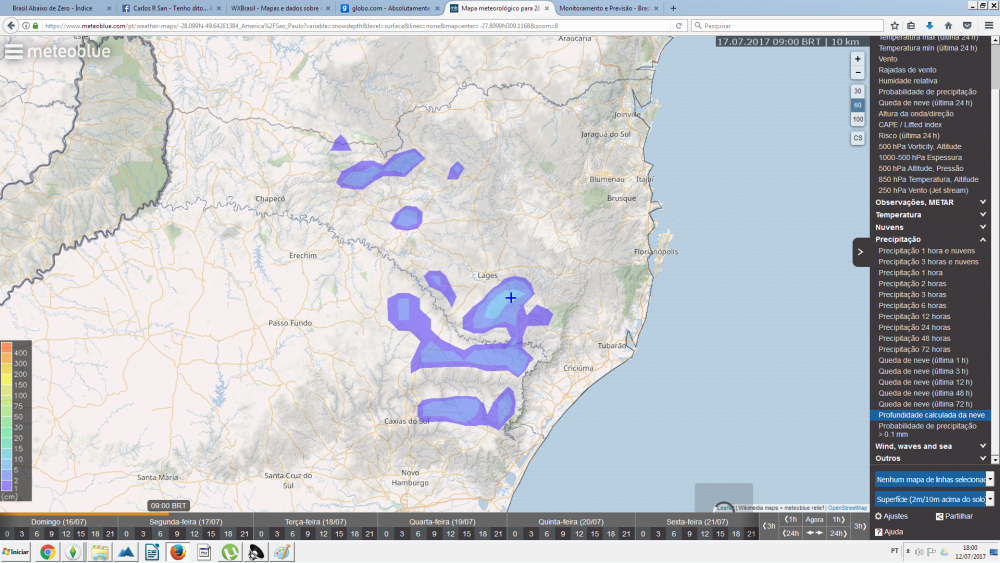Step forward 1h in timeline
The image size is (1000, 563).
click(838, 519)
